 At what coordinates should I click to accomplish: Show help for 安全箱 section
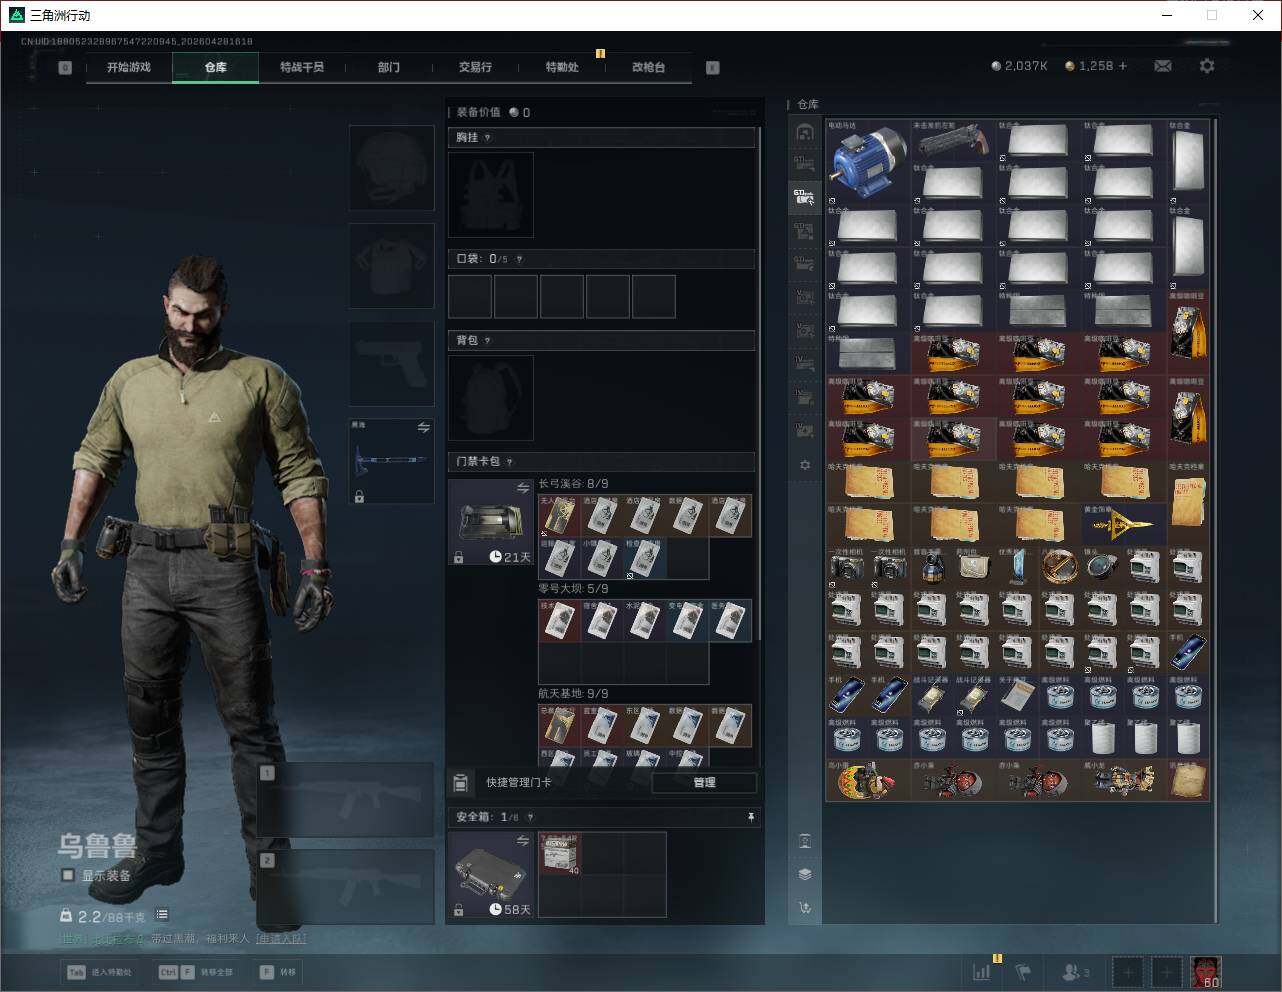(530, 818)
